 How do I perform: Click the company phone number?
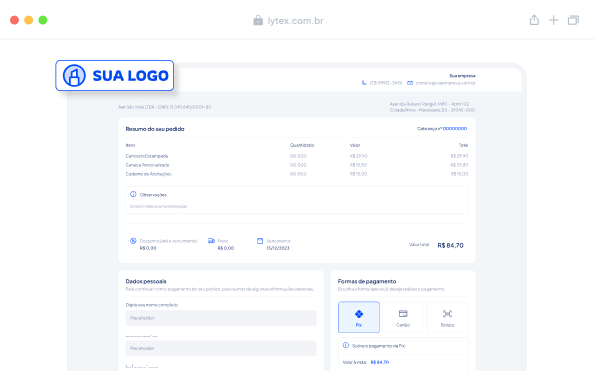pos(386,83)
